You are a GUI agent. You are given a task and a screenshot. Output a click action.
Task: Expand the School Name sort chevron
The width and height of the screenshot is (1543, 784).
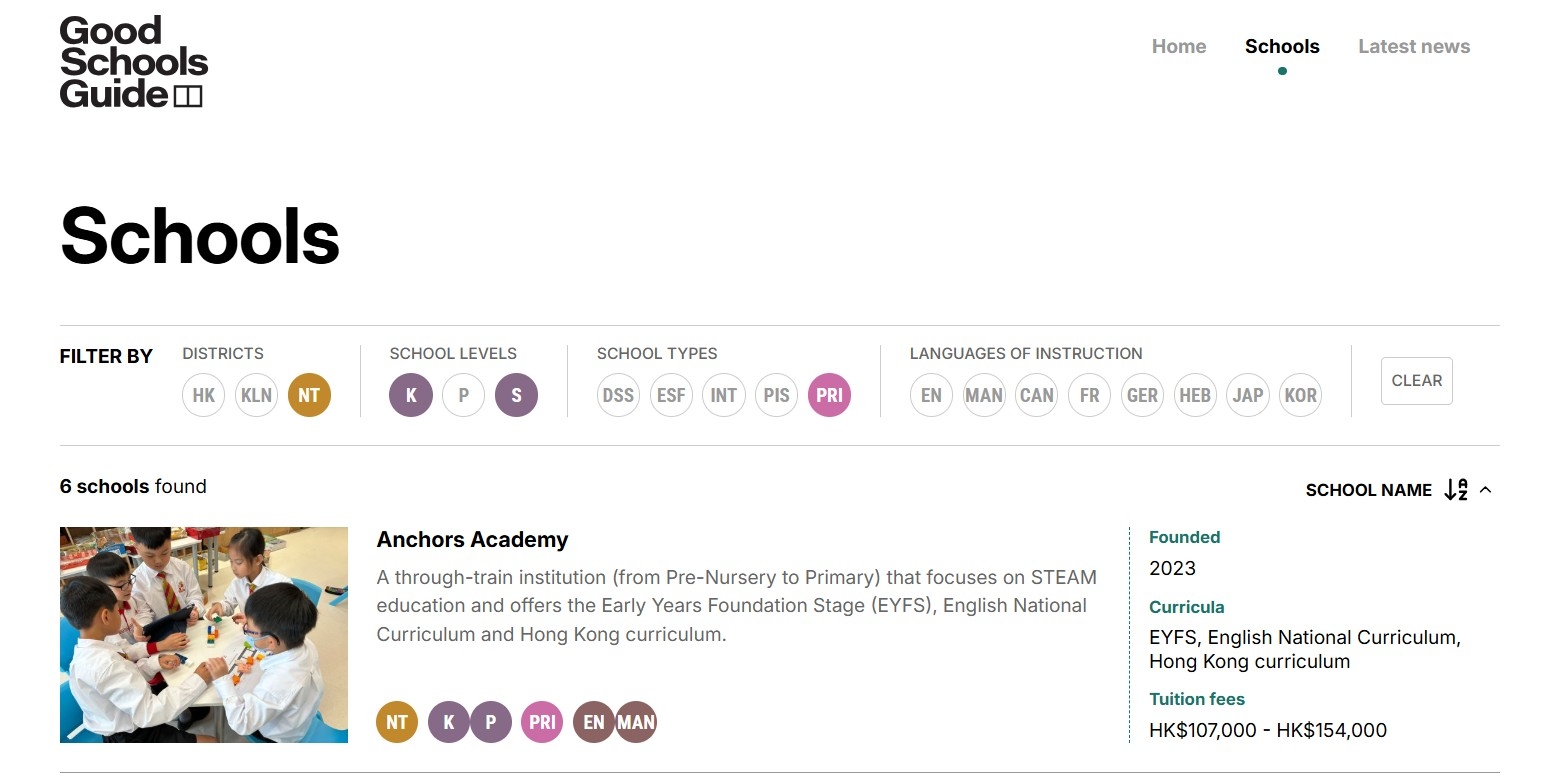[1486, 490]
